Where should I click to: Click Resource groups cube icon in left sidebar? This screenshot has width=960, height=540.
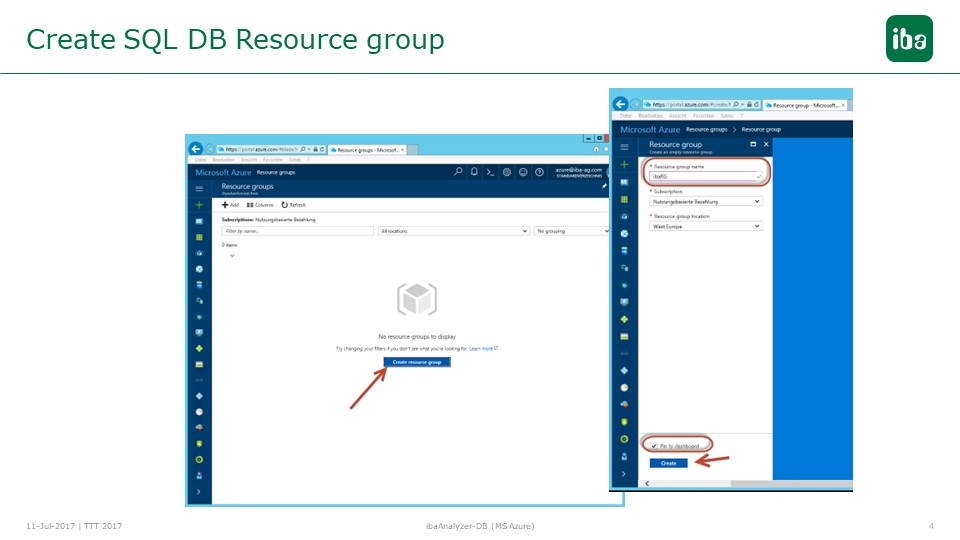tap(199, 253)
